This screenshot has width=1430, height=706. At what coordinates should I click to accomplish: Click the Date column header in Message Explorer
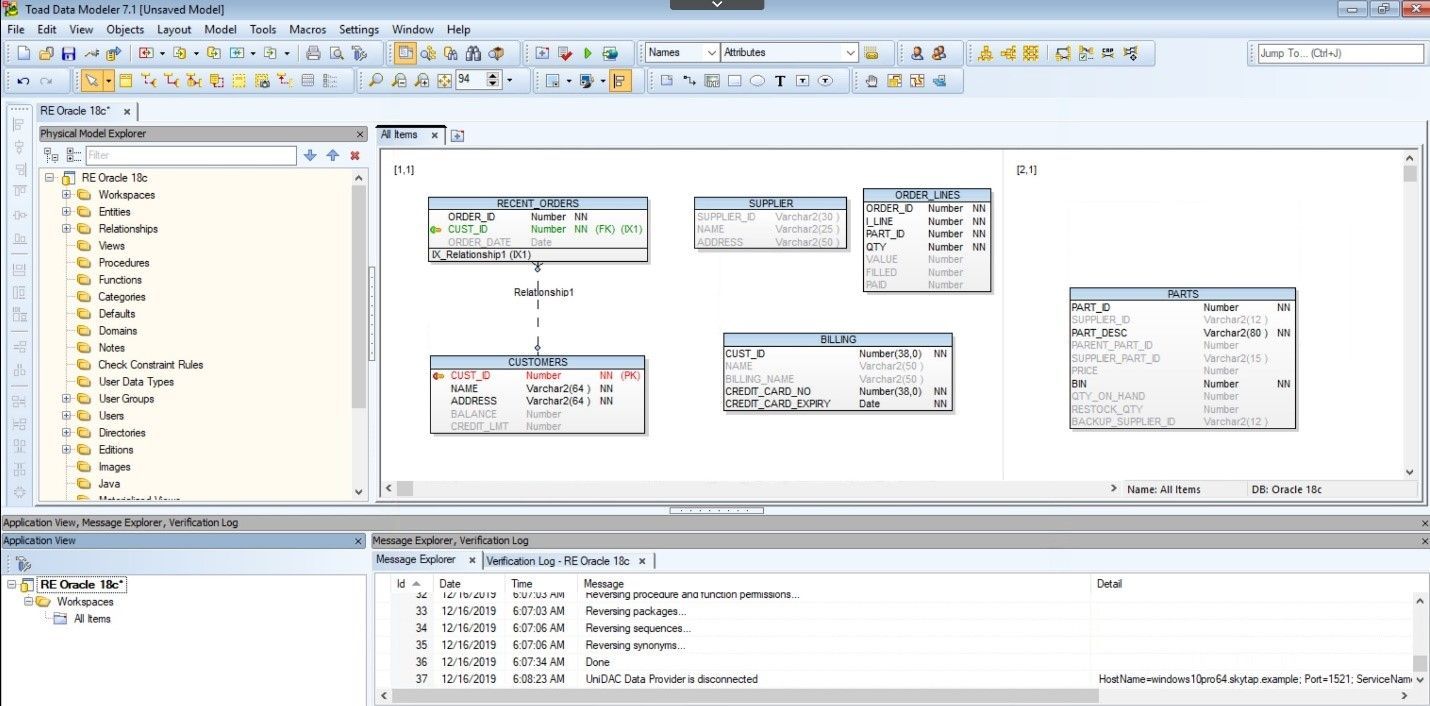coord(450,584)
